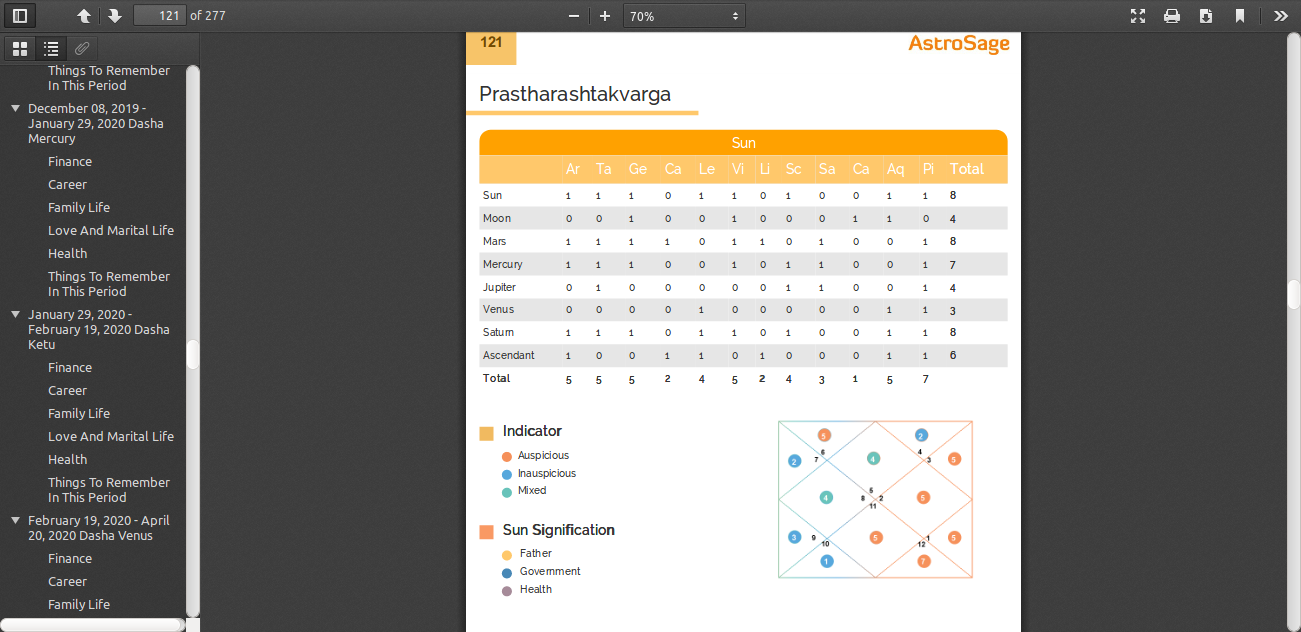Download the PDF file

[1206, 16]
